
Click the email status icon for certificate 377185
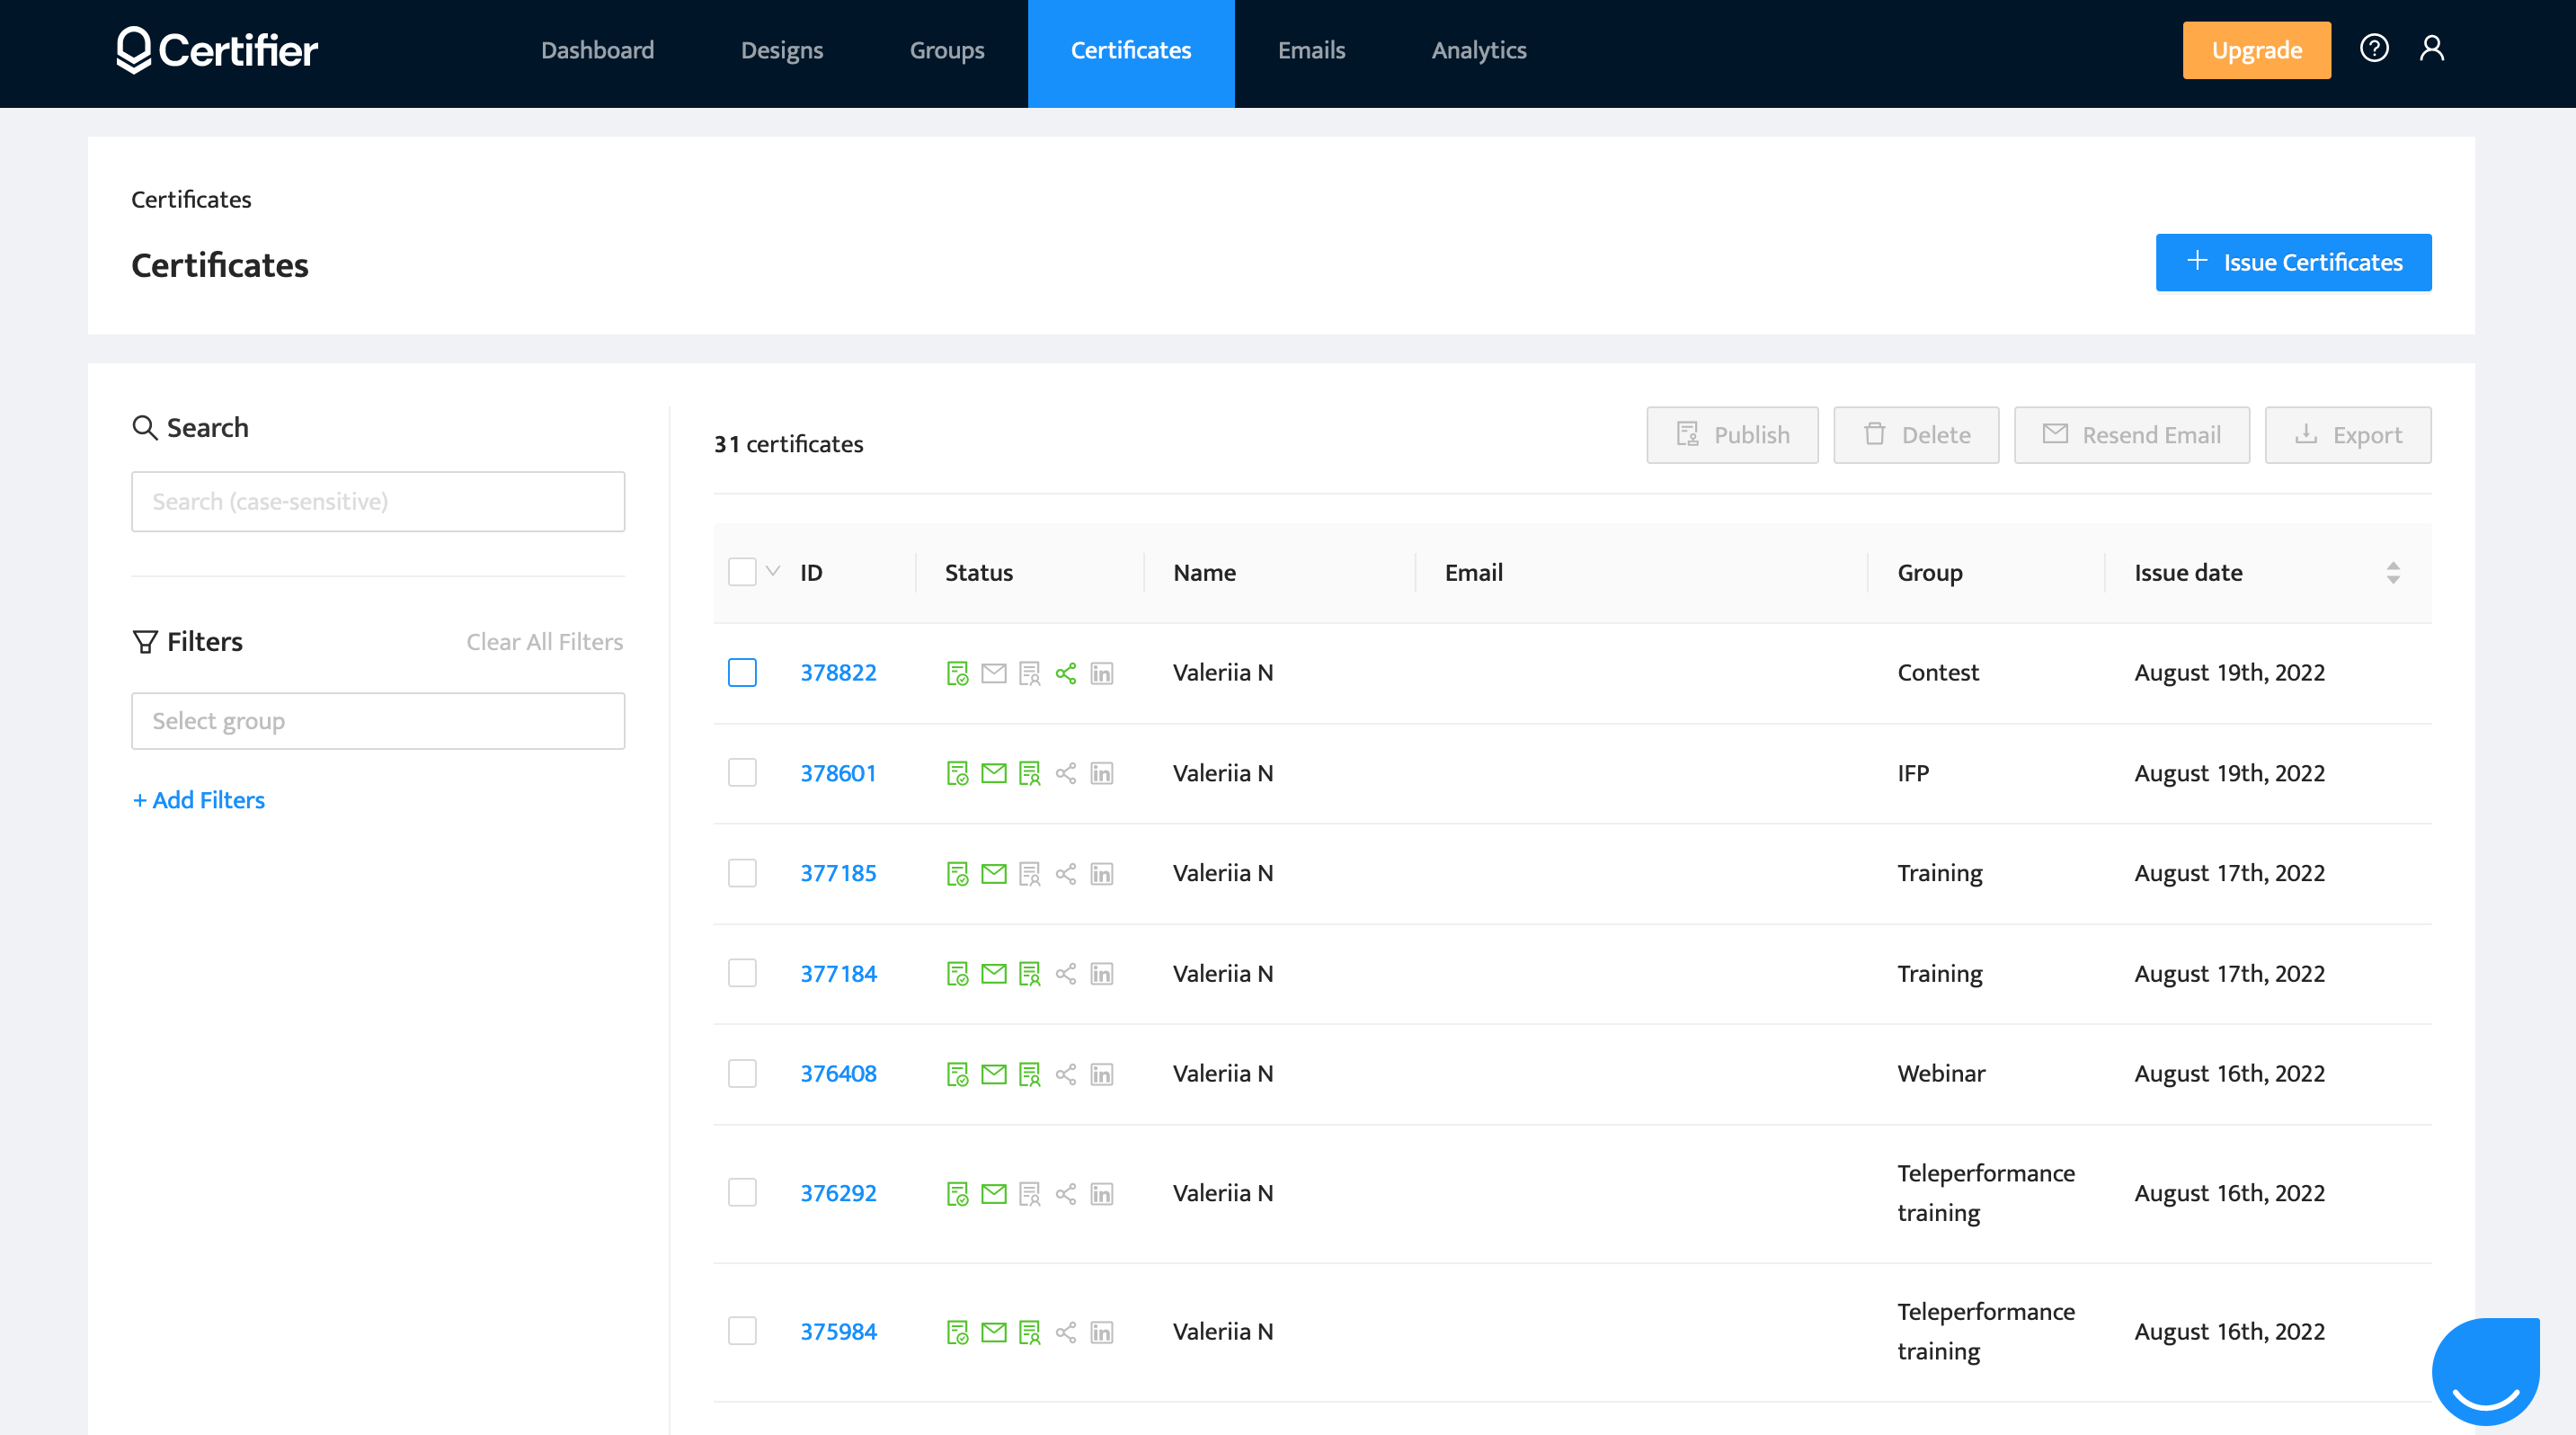point(993,873)
